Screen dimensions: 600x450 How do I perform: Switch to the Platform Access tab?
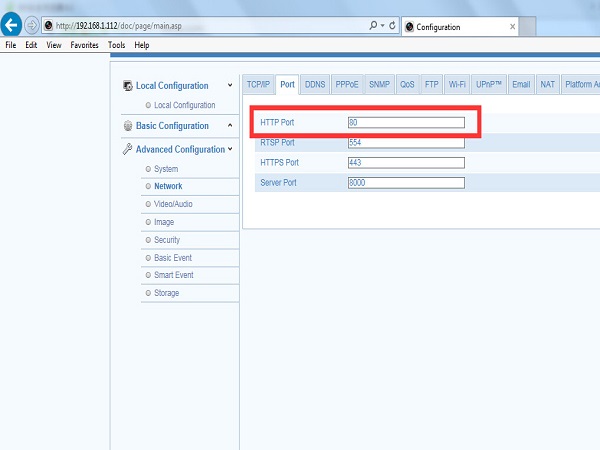[x=581, y=85]
